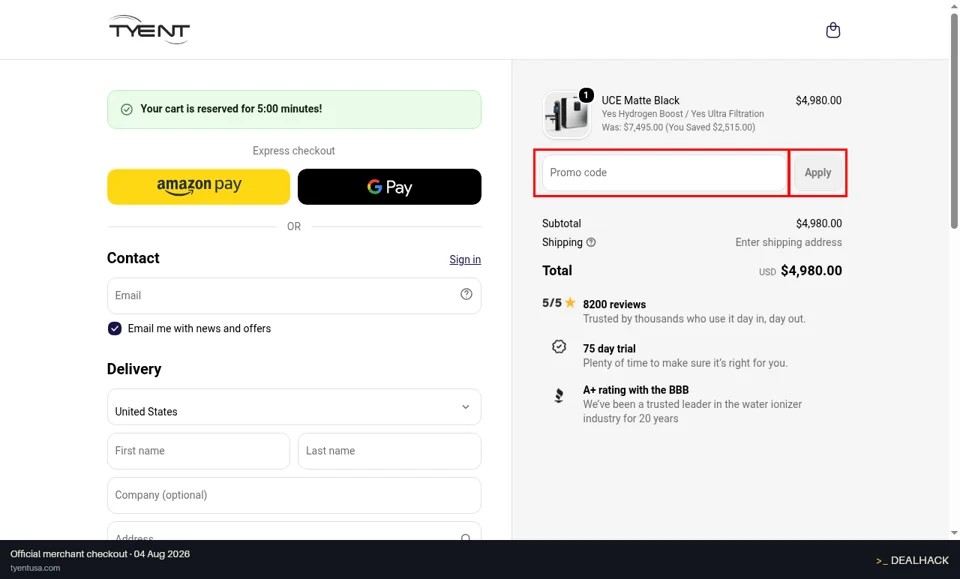
Task: Click the 75 day trial badge icon
Action: click(x=559, y=347)
